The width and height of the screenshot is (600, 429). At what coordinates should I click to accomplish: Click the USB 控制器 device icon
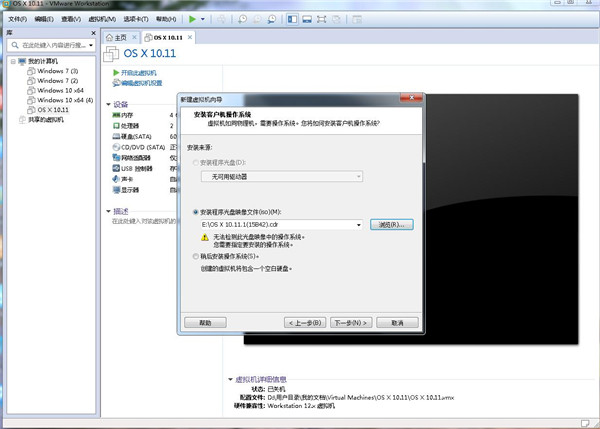(115, 168)
